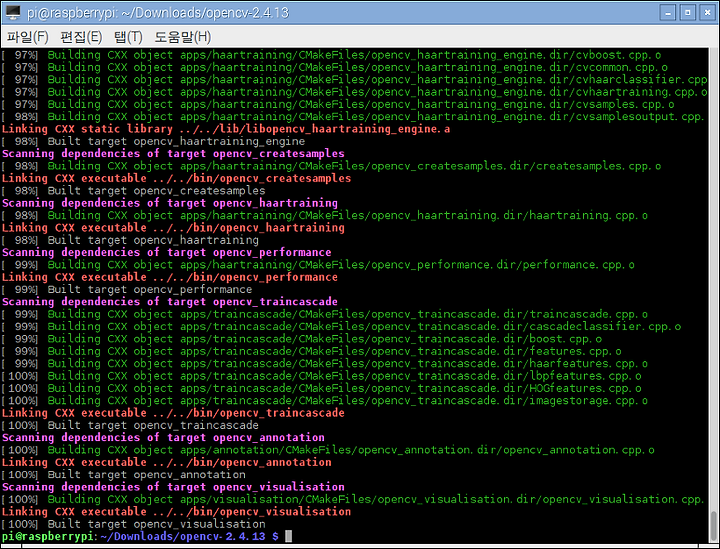Screen dimensions: 720x549
Task: Click 'Linking CXX executable ../../bin/opencv_createsamples'
Action: (176, 179)
